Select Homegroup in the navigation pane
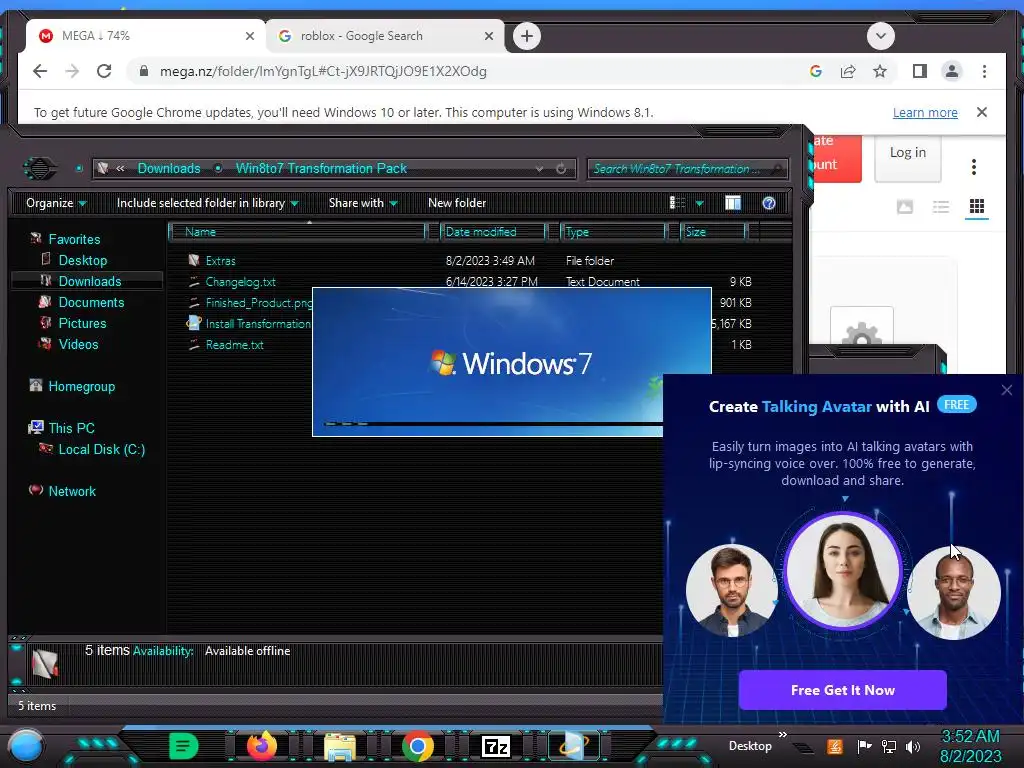This screenshot has width=1024, height=768. pyautogui.click(x=82, y=386)
